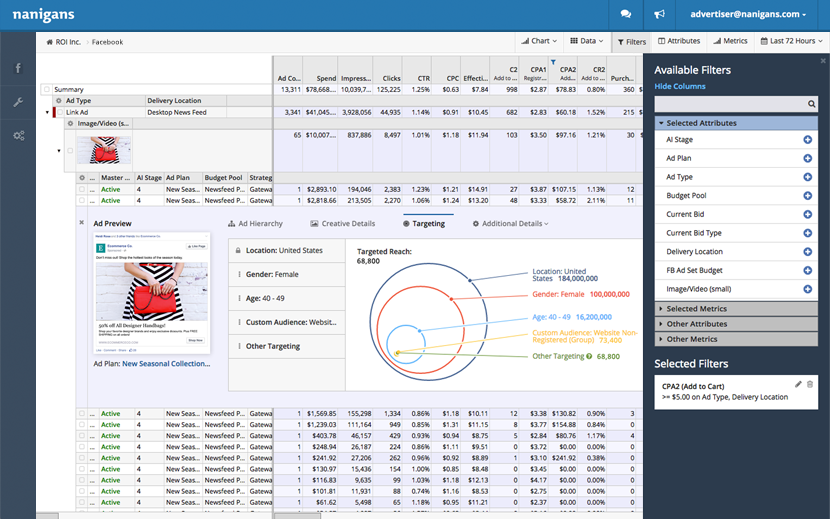Expand the Other Attributes section

pyautogui.click(x=697, y=324)
